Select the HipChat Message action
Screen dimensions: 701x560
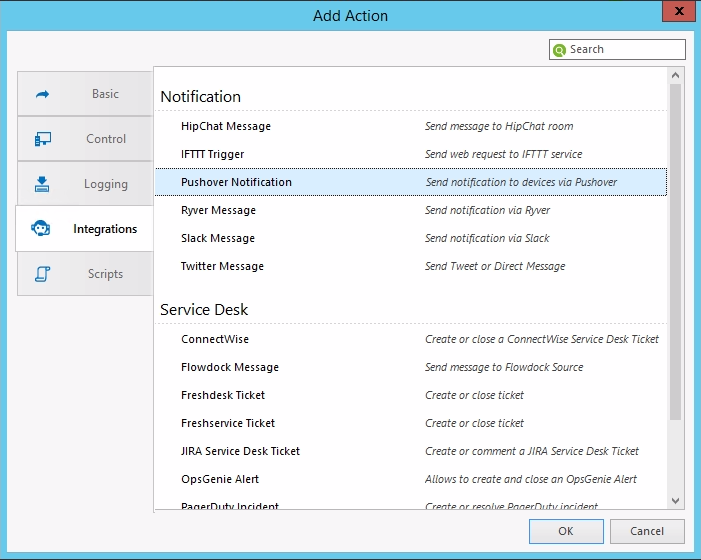point(226,127)
